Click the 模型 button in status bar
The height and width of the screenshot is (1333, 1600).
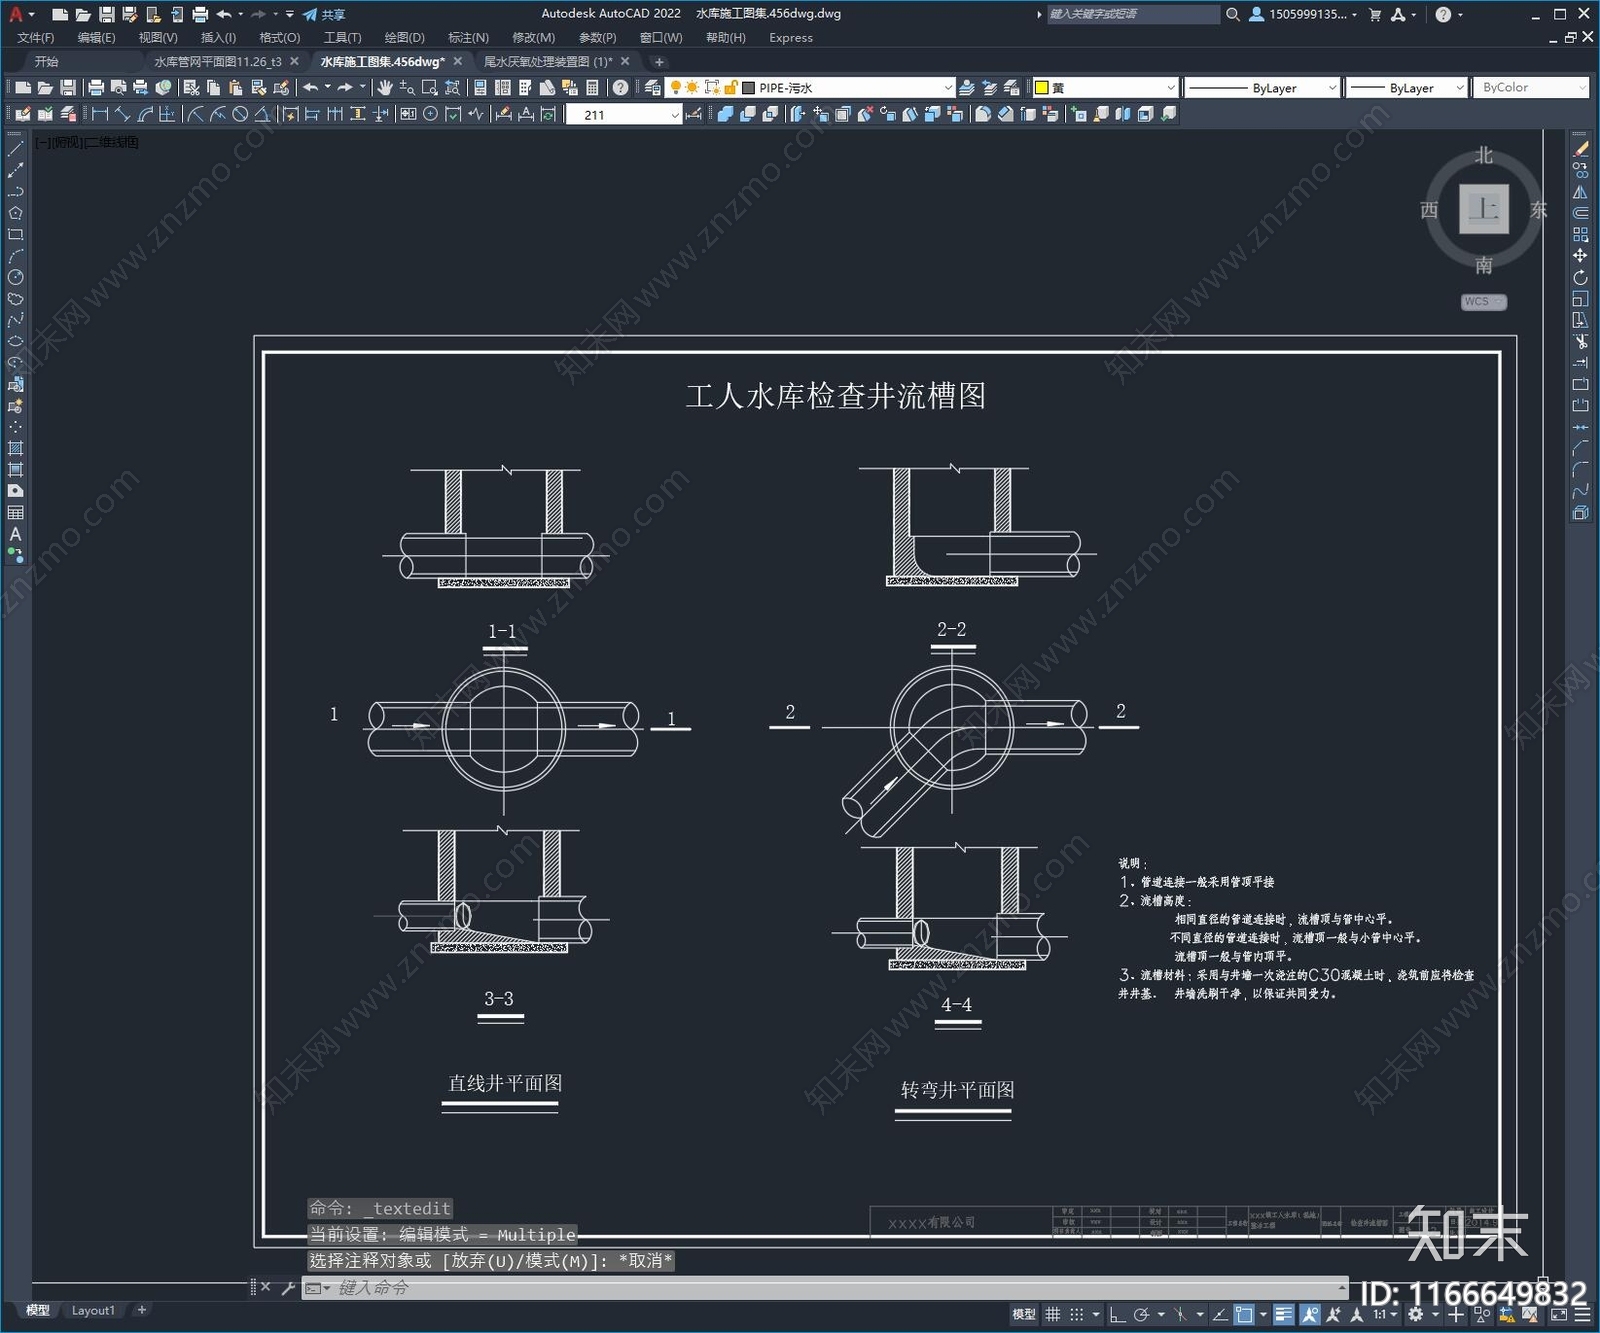pos(1023,1314)
